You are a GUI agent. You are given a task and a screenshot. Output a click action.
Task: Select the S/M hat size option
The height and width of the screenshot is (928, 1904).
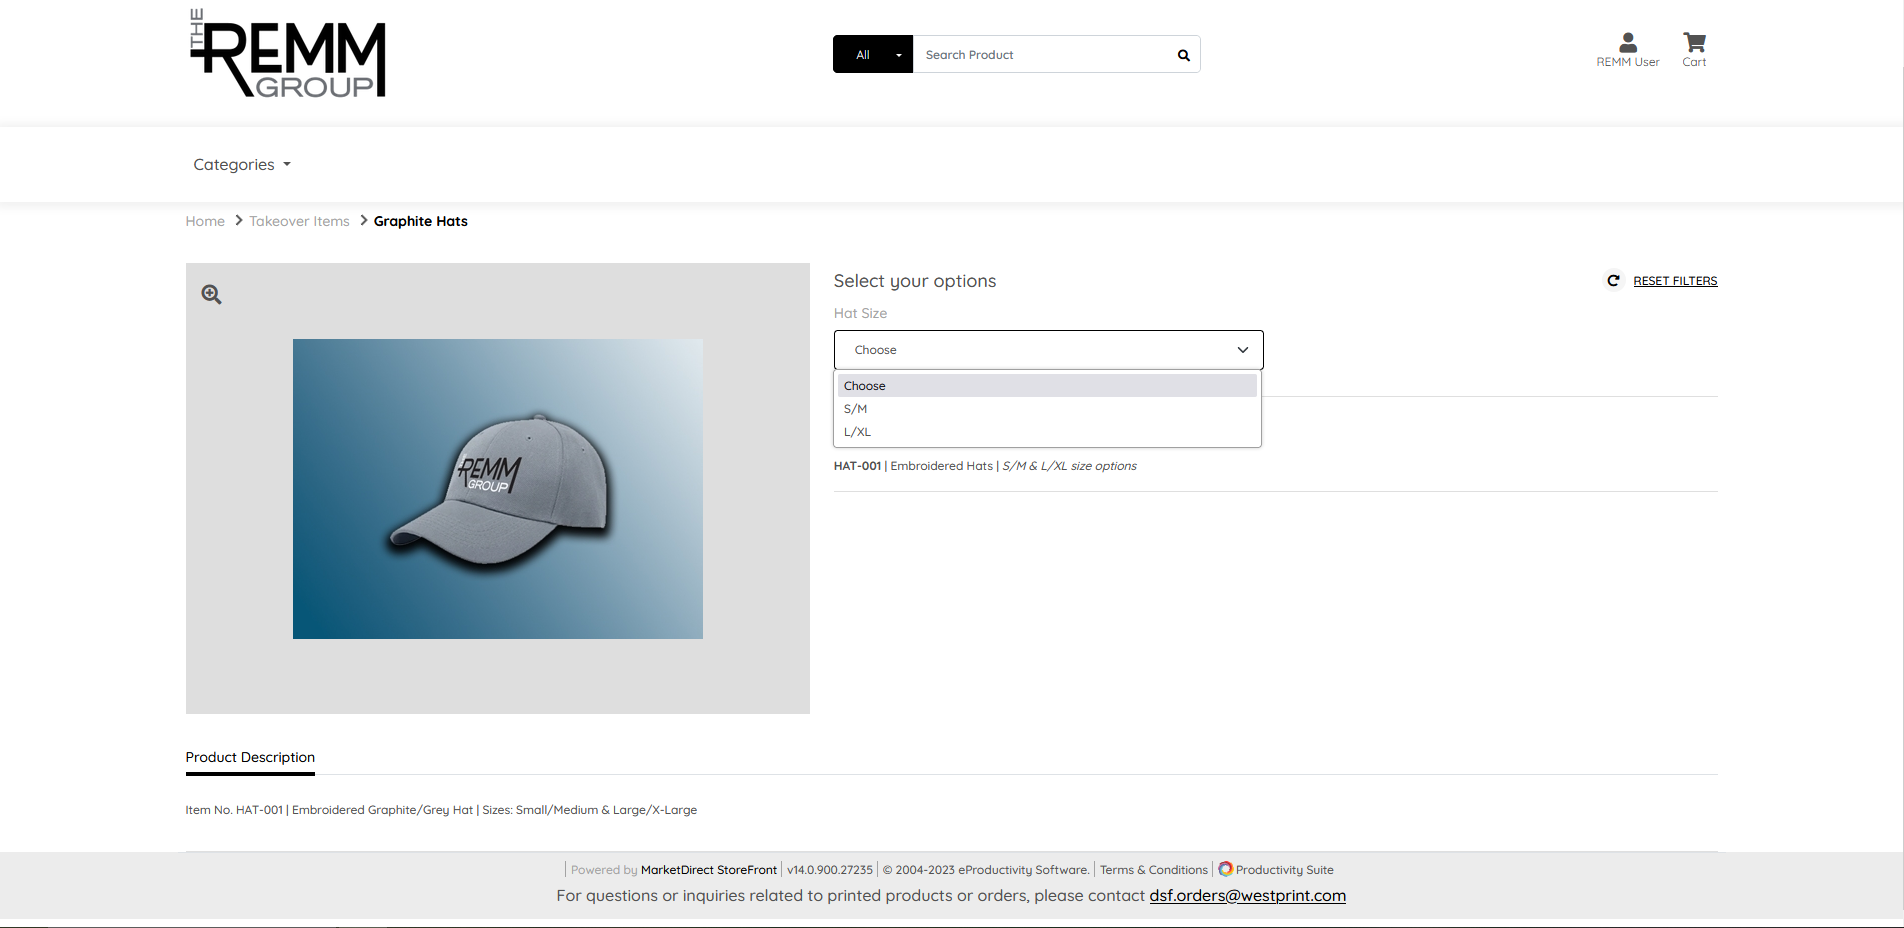pos(856,409)
